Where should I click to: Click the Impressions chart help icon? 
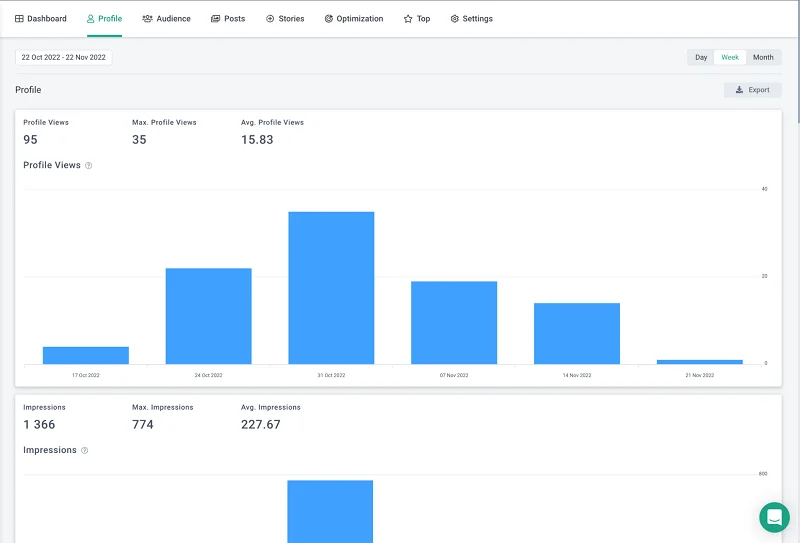(84, 451)
